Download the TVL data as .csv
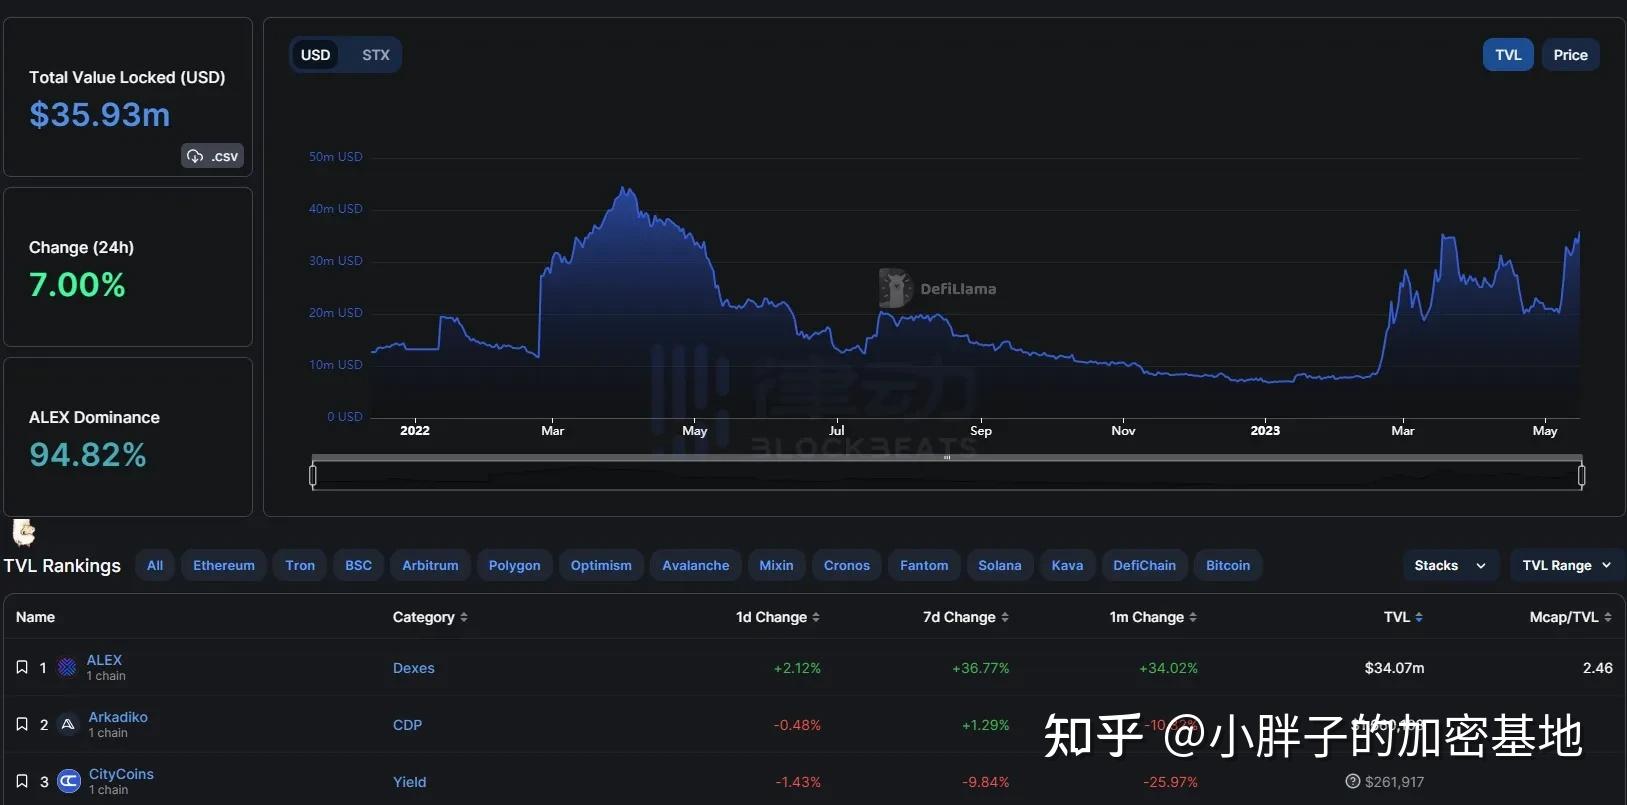The height and width of the screenshot is (805, 1627). [212, 156]
